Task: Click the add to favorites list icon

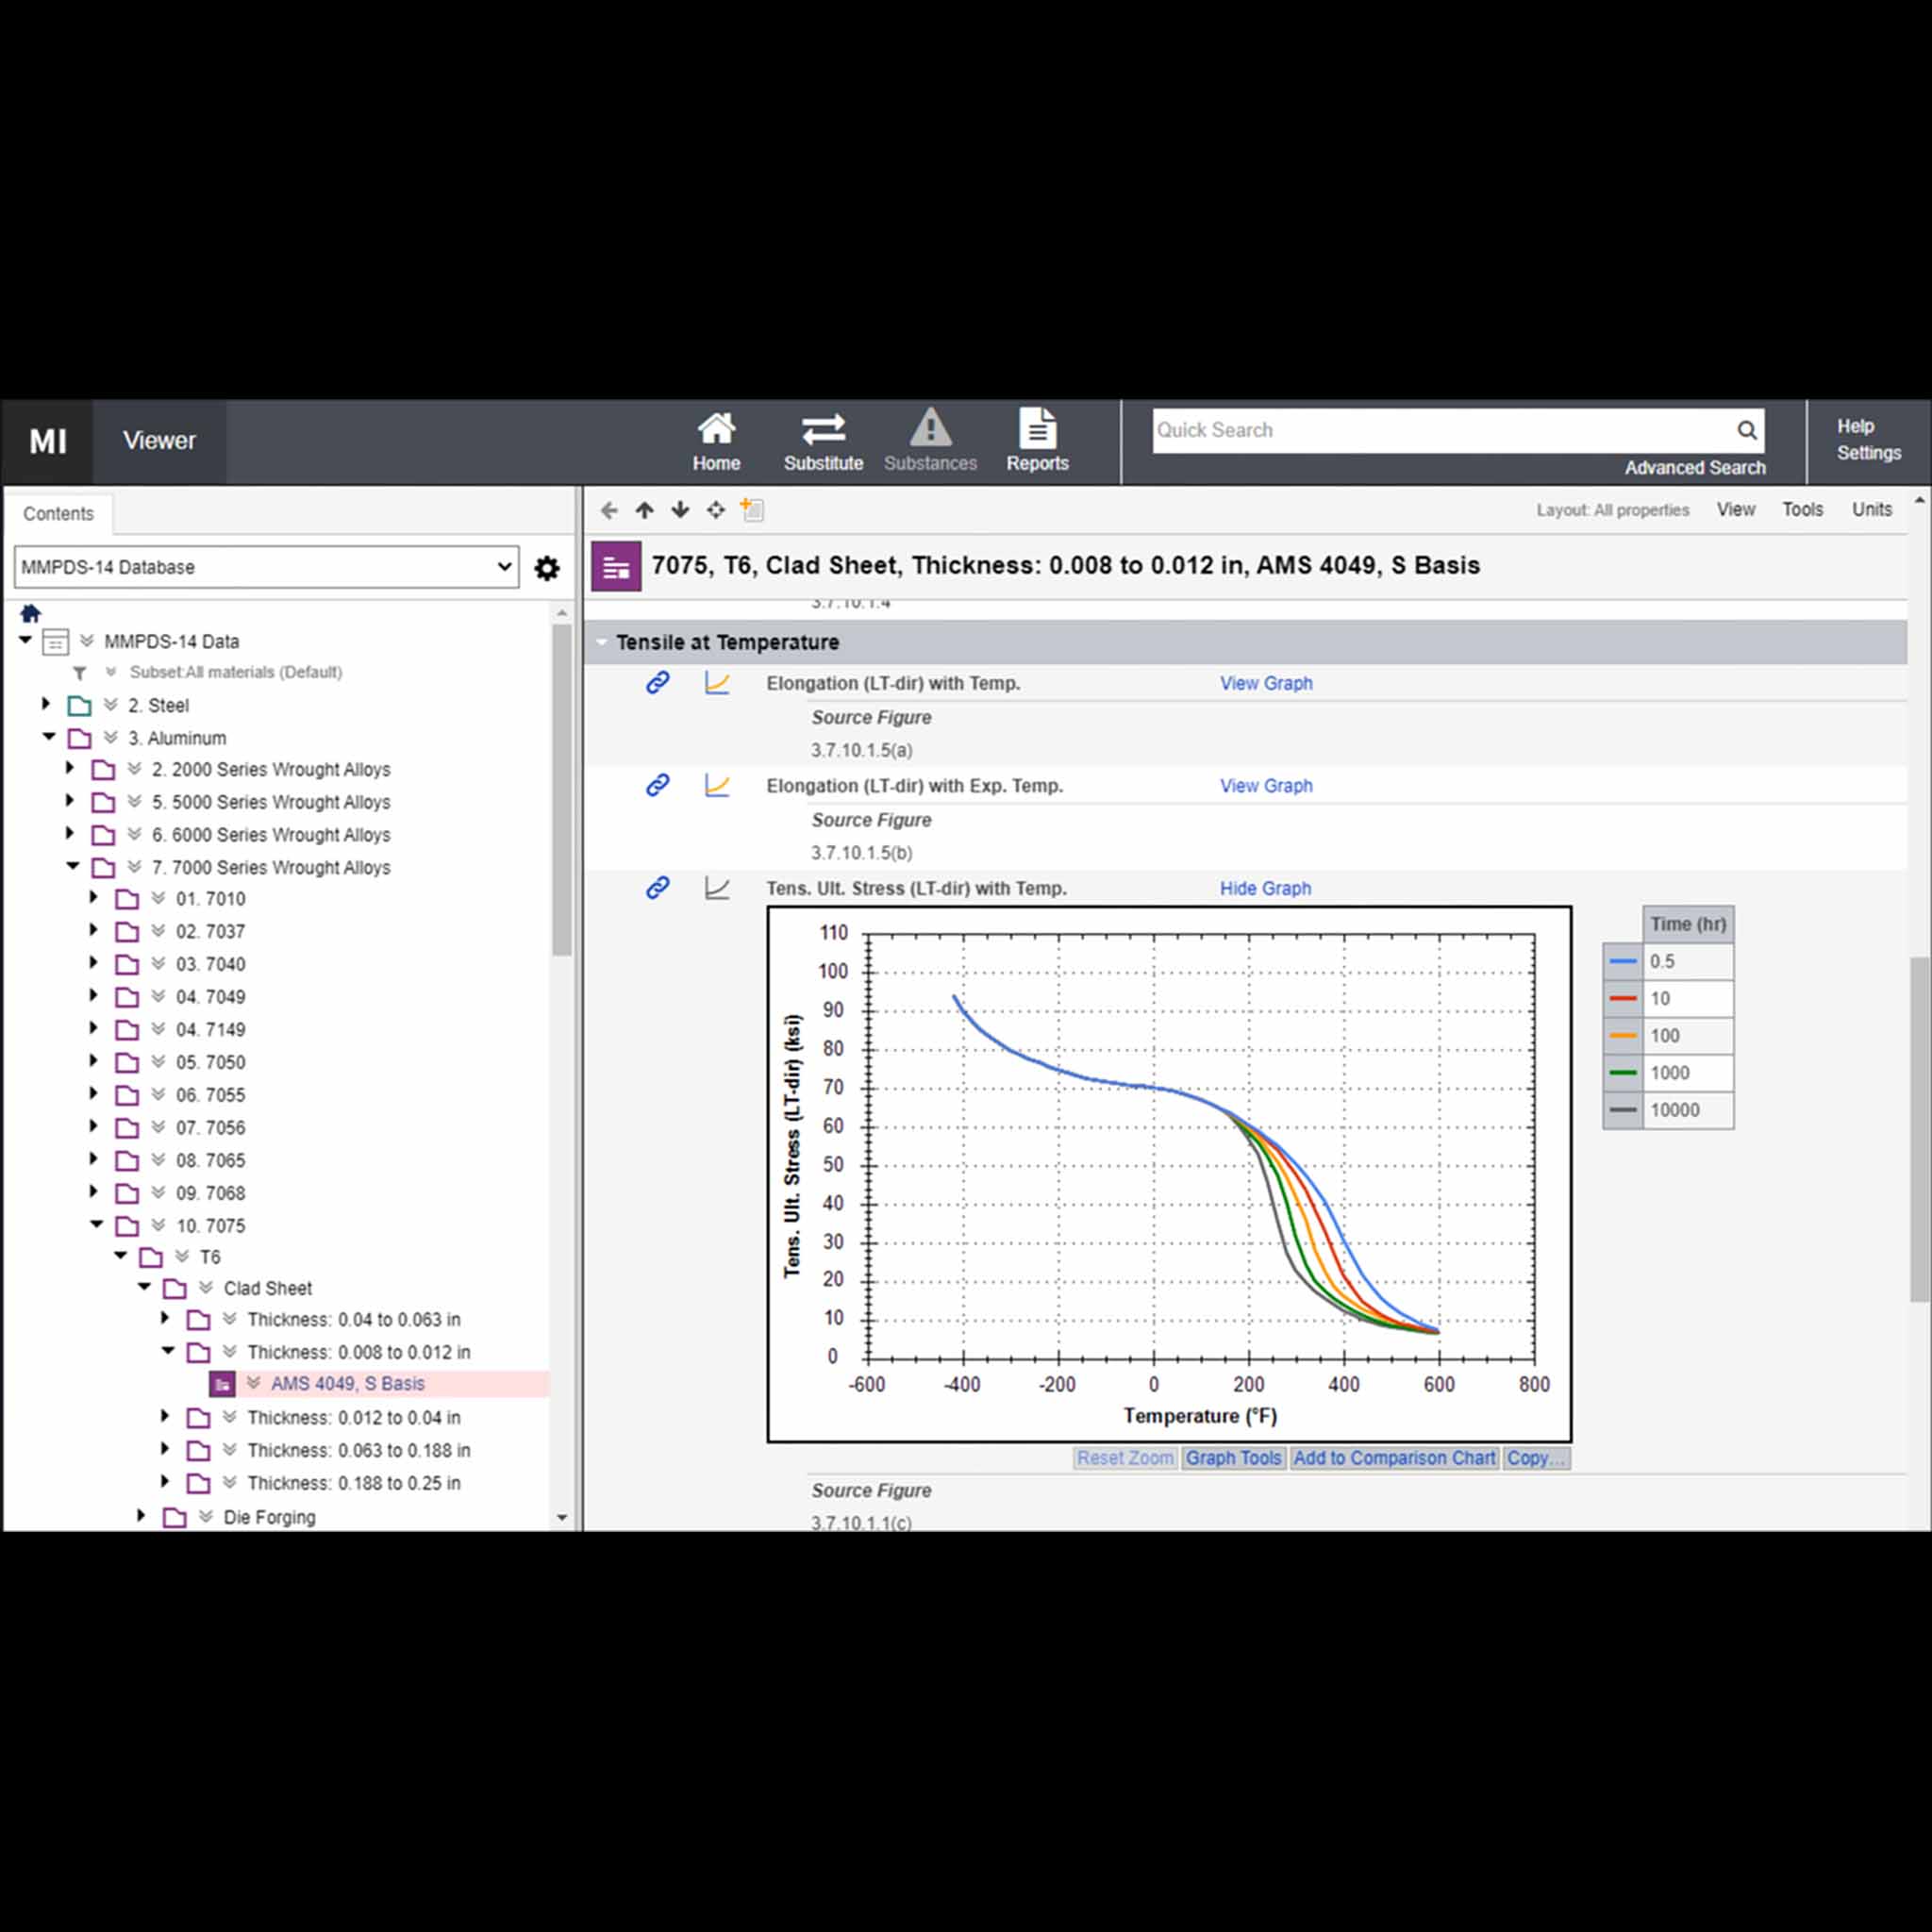Action: pyautogui.click(x=752, y=511)
